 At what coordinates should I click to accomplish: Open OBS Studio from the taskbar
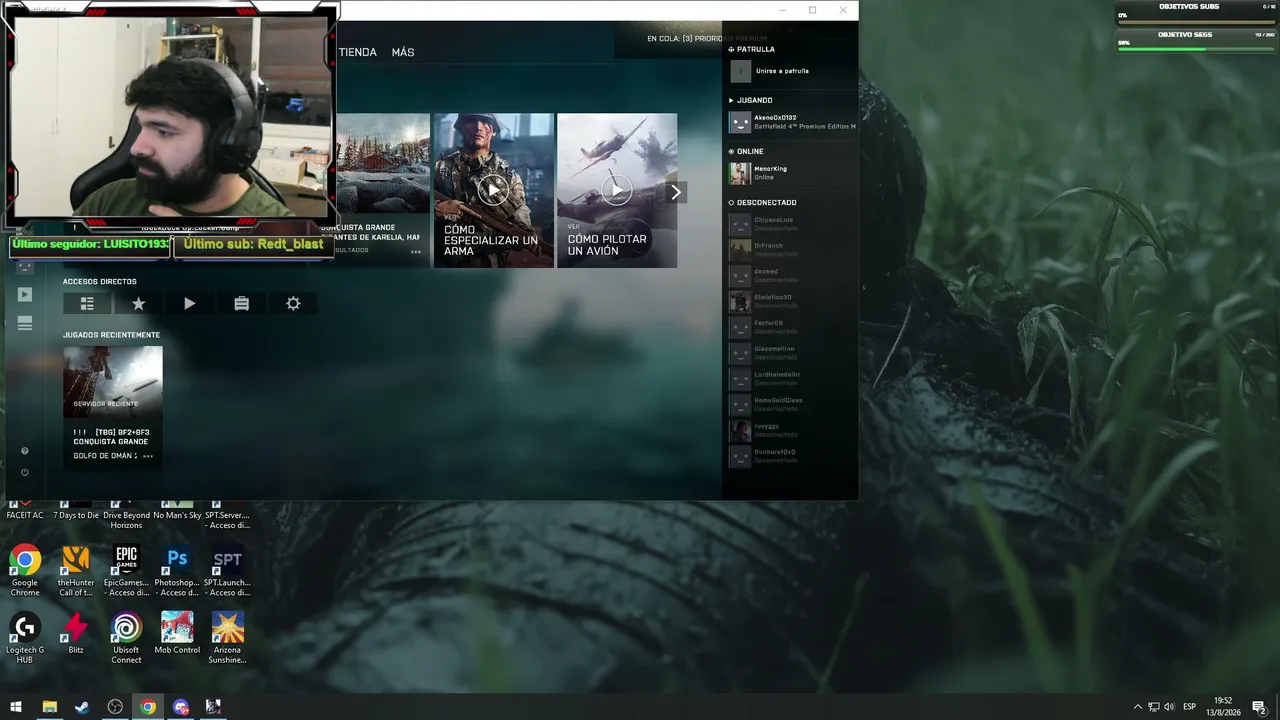[115, 707]
